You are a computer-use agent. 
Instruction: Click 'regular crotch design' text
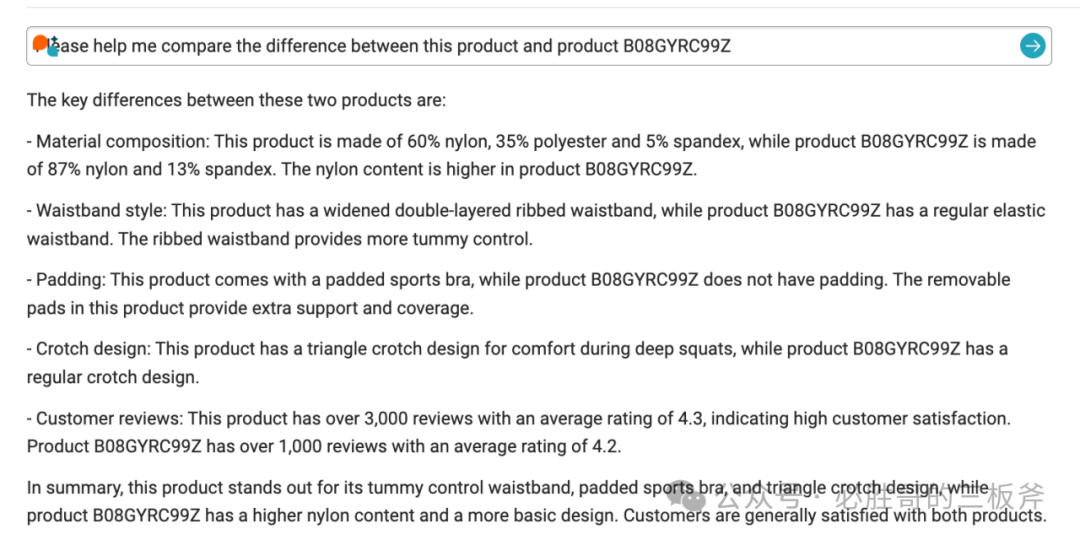click(112, 377)
